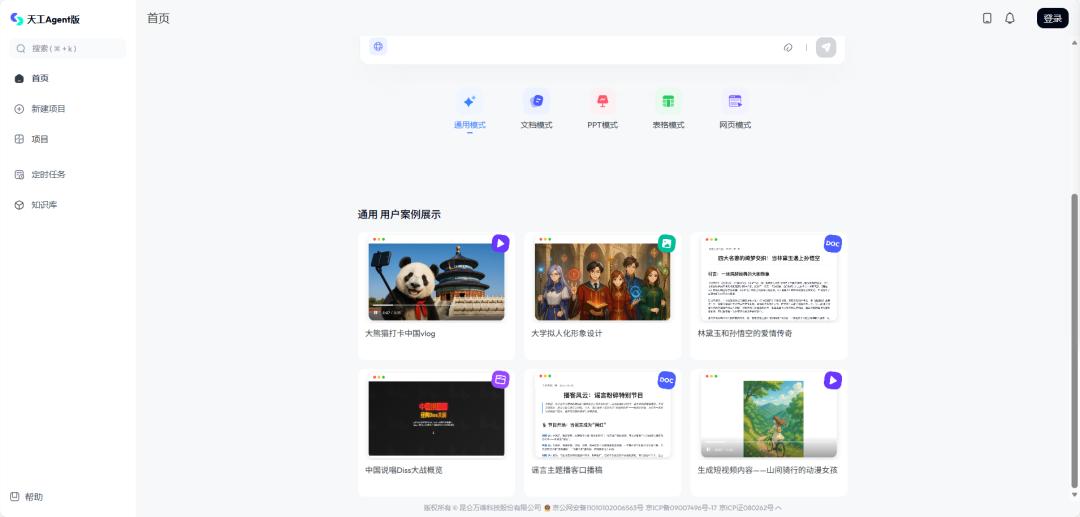
Task: Select 网页模式 web page mode
Action: coord(734,110)
